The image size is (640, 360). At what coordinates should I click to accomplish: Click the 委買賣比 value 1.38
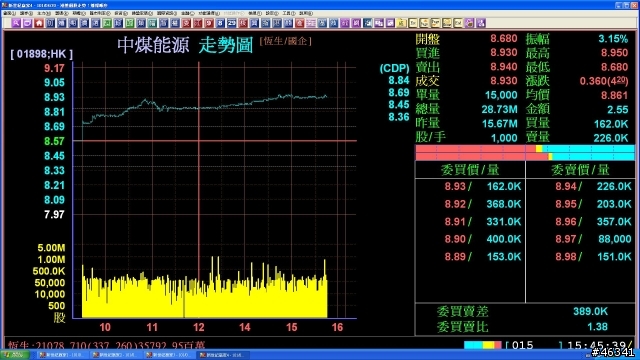pyautogui.click(x=597, y=327)
